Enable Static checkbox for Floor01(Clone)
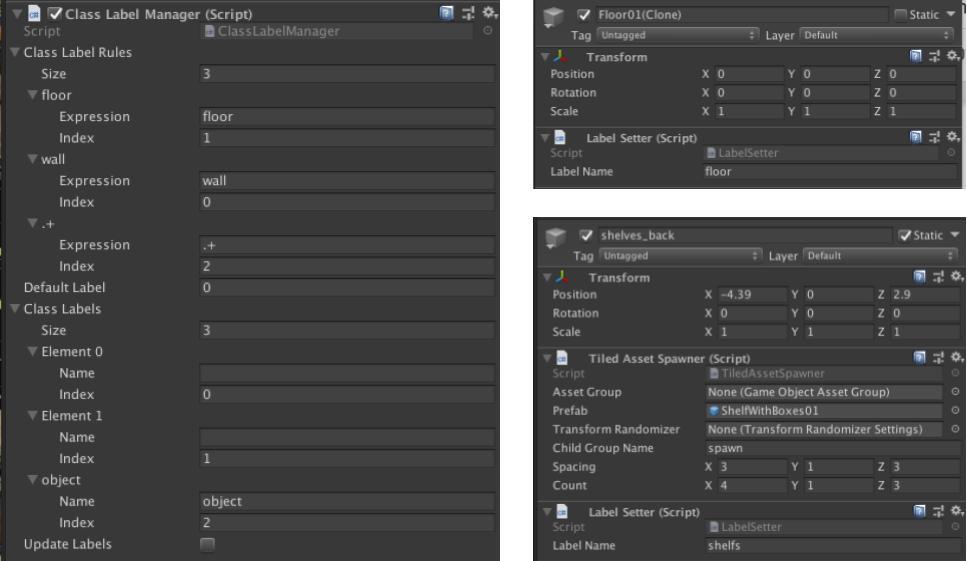967x561 pixels. [899, 17]
